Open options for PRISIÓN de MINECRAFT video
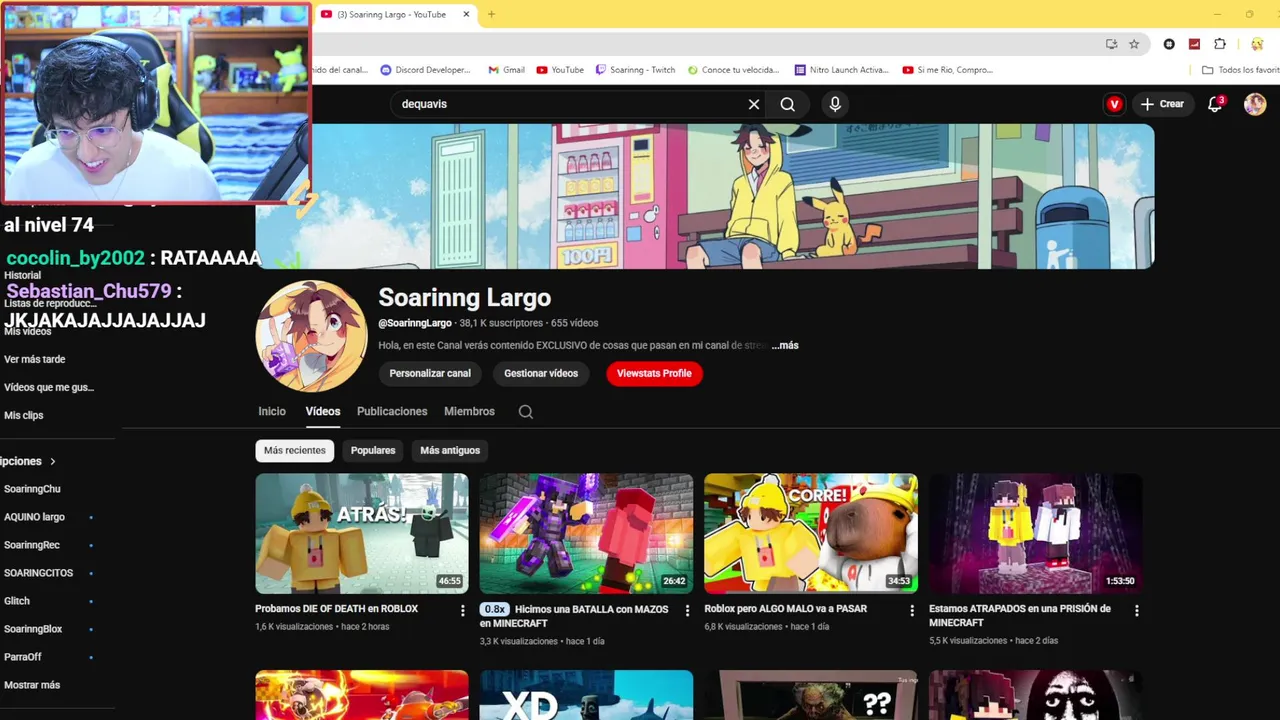 (1136, 610)
